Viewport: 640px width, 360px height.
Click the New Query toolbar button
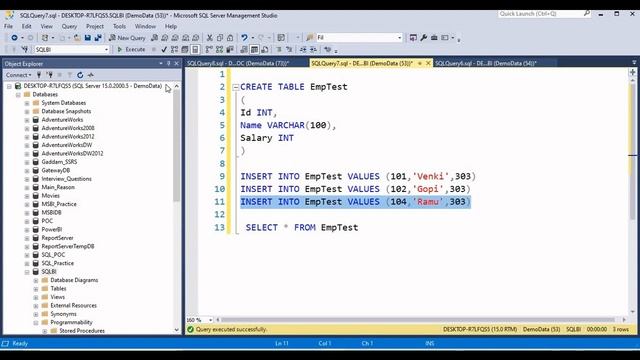pos(127,38)
